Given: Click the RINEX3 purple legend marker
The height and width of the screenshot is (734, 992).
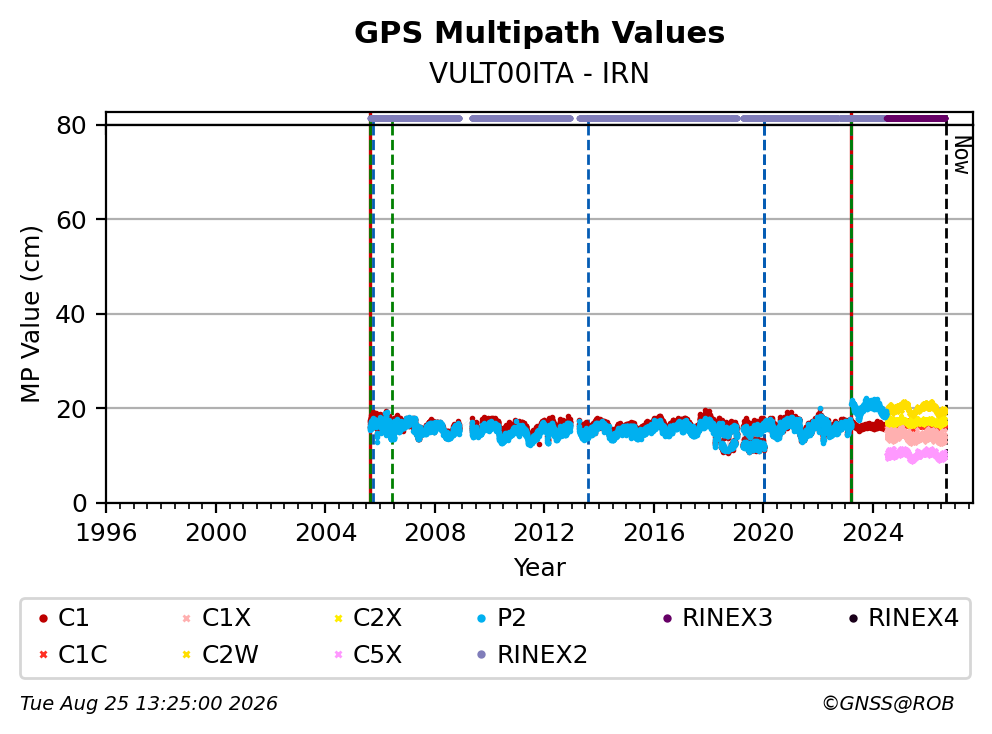Looking at the screenshot, I should [x=667, y=618].
